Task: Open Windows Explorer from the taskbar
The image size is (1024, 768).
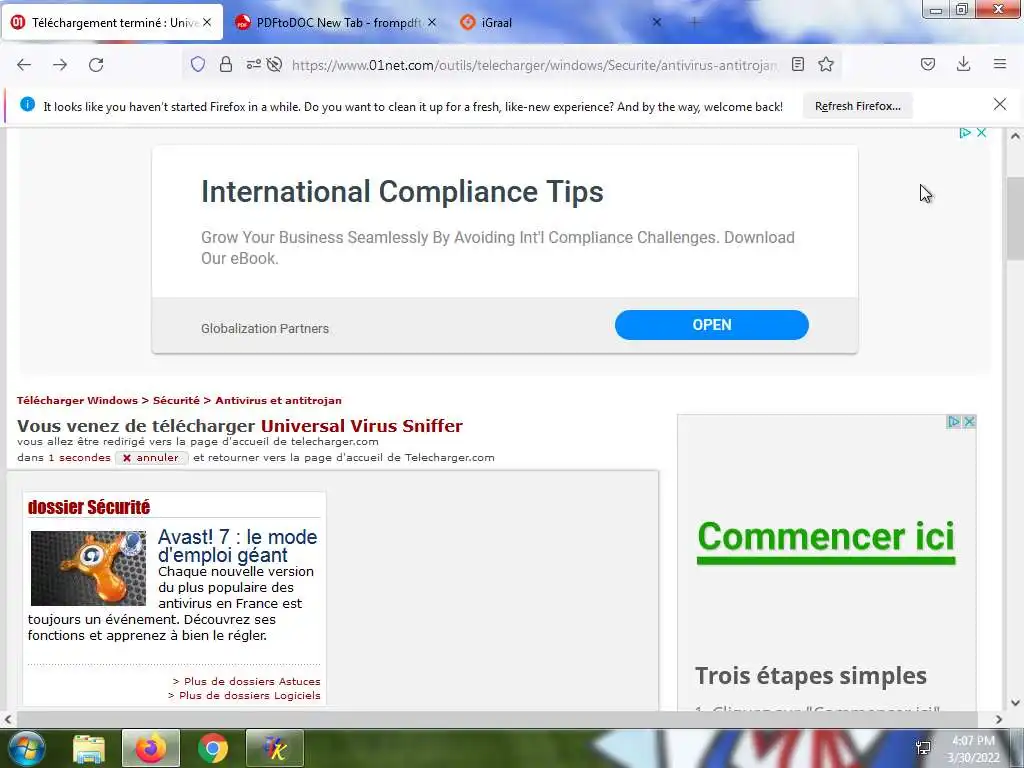Action: [89, 748]
